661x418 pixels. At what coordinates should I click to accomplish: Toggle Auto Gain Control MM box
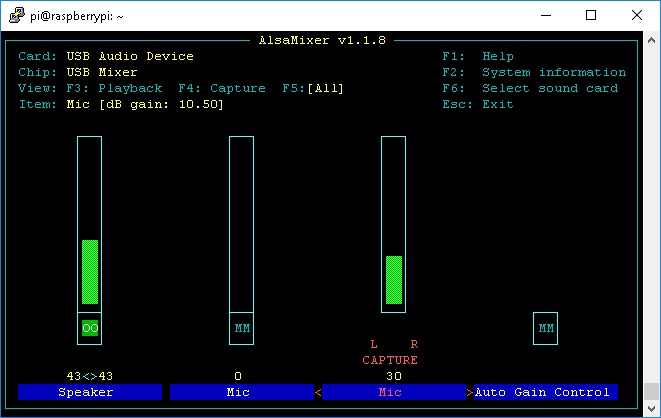tap(545, 328)
